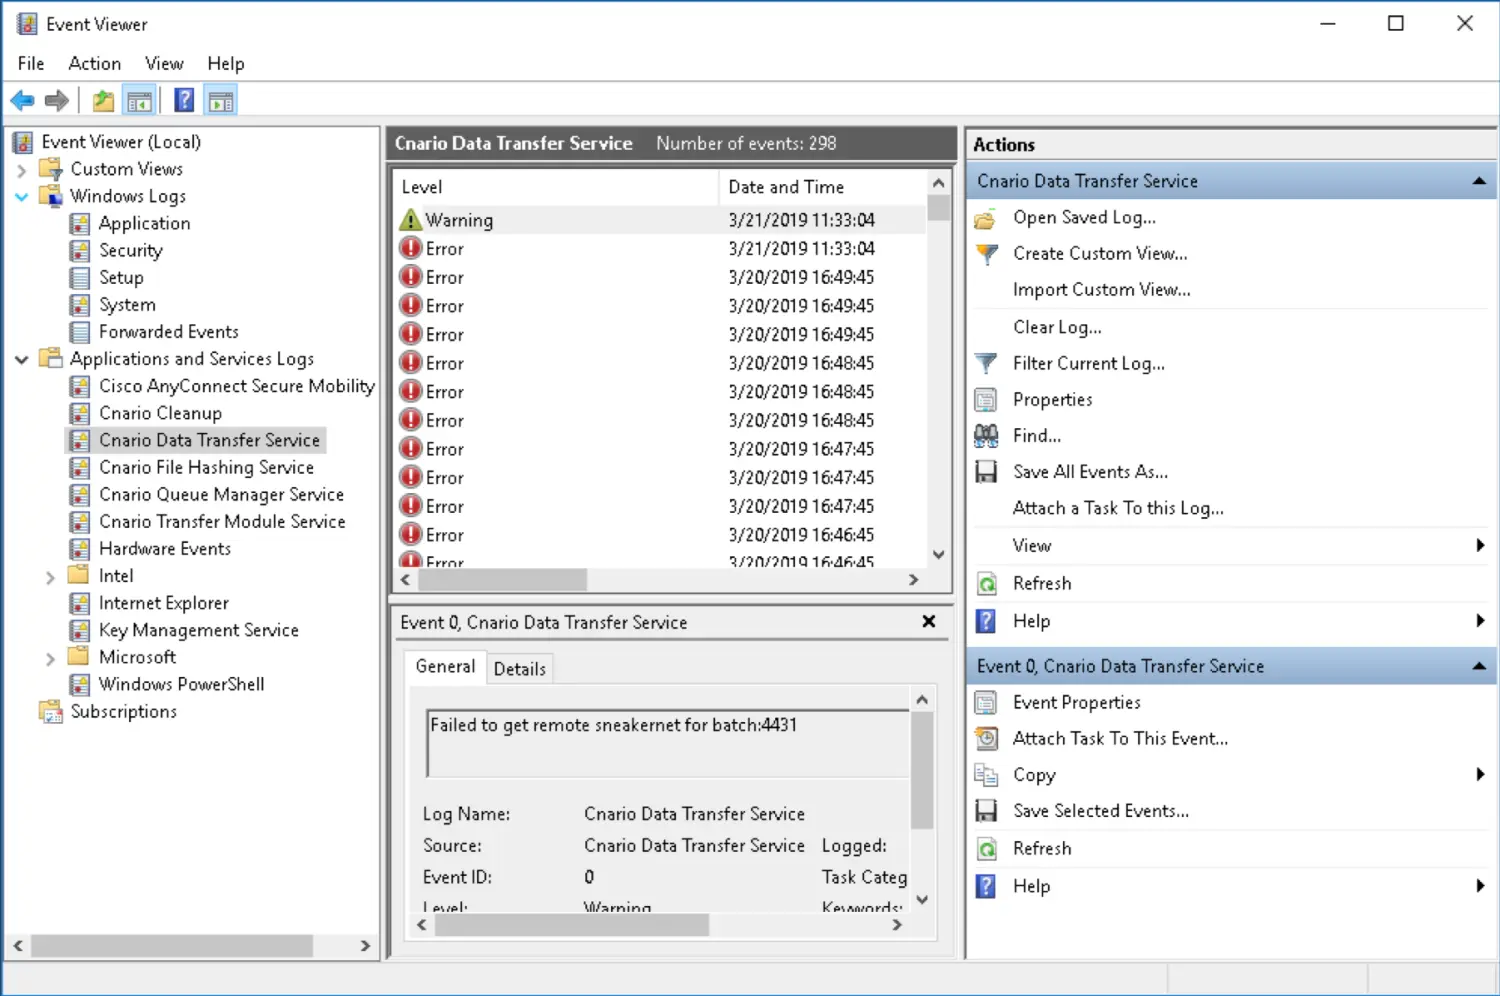Close the event preview pane
1500x996 pixels.
(929, 622)
